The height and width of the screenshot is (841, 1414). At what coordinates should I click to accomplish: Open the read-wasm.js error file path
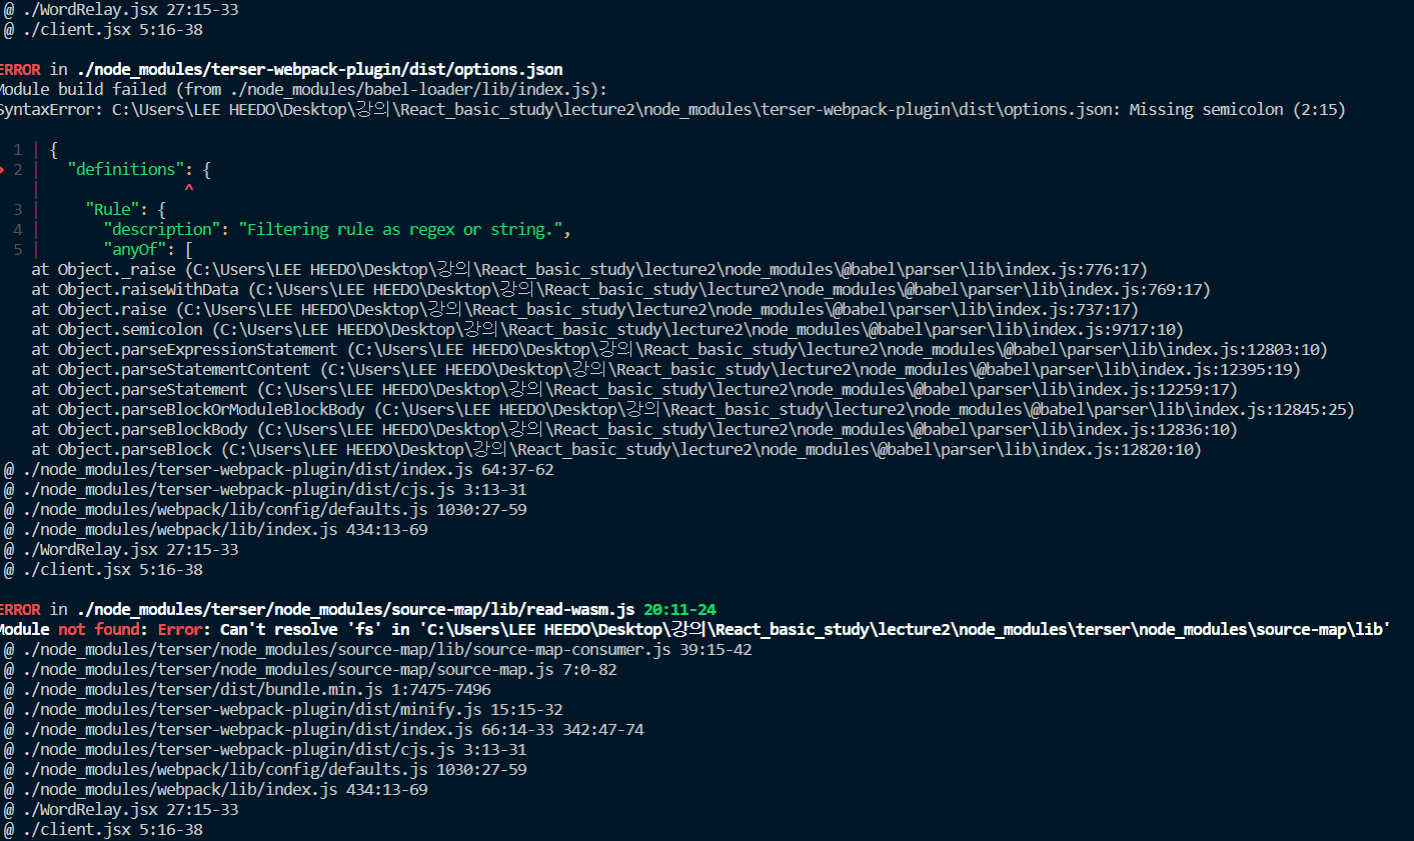pyautogui.click(x=356, y=609)
